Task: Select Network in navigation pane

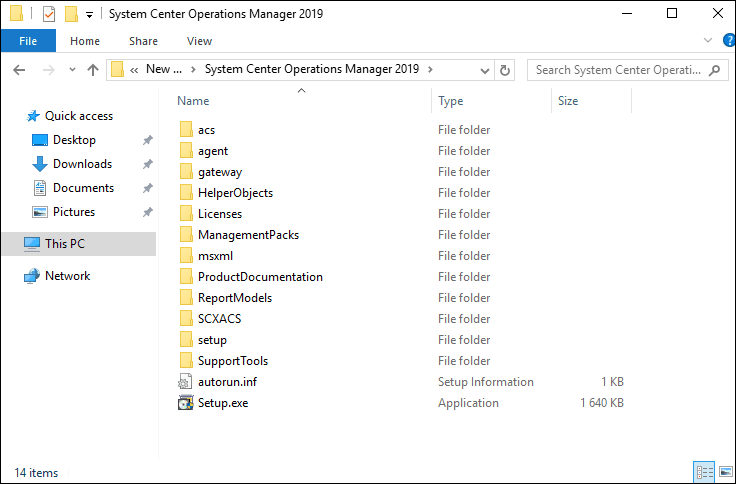Action: pyautogui.click(x=68, y=276)
